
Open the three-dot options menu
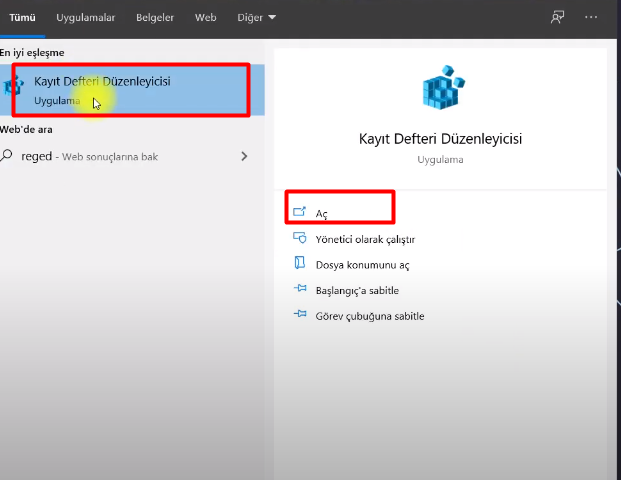pyautogui.click(x=591, y=17)
